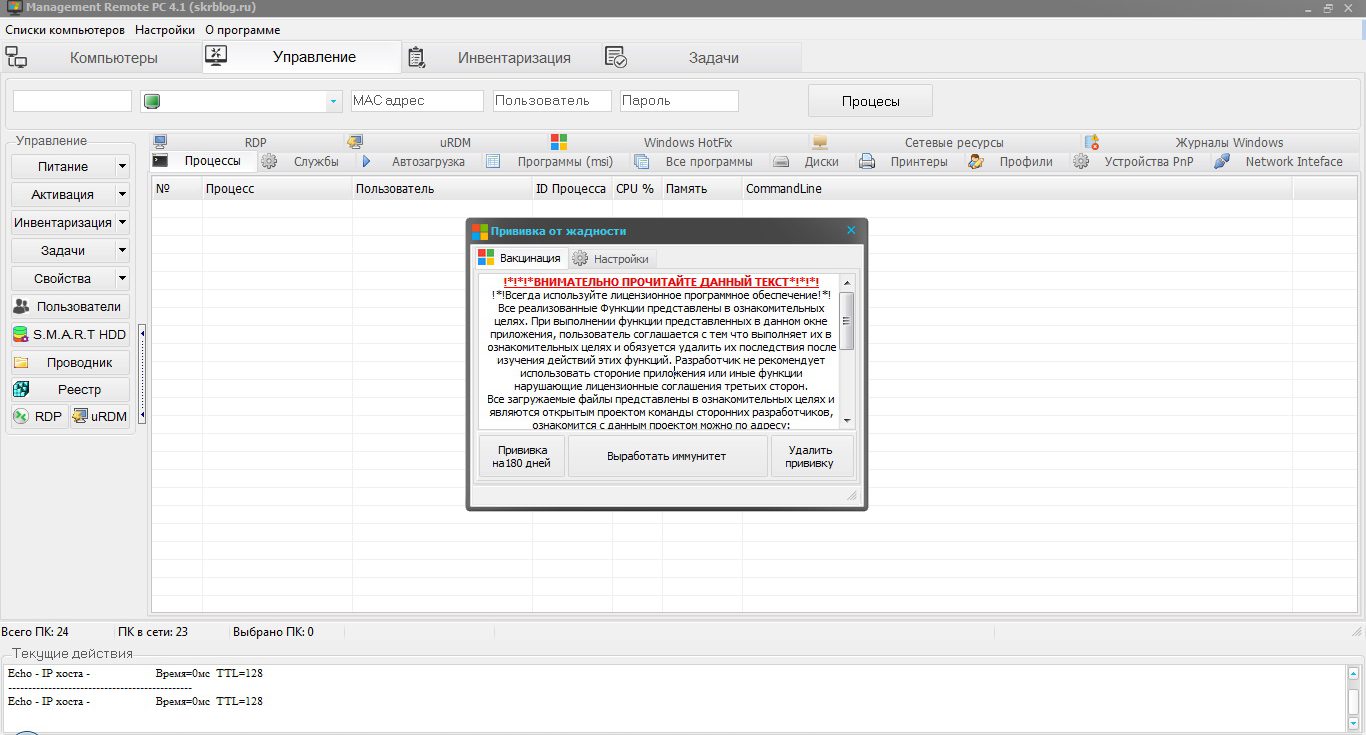Click the RDP monitor icon
The height and width of the screenshot is (735, 1366).
[160, 142]
